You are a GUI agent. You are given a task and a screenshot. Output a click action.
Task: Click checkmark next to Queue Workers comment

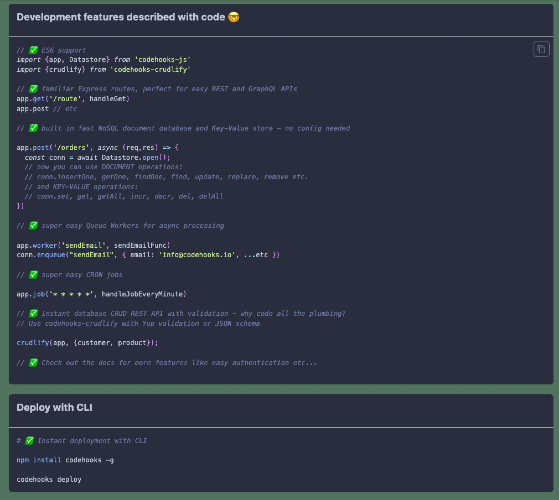click(33, 226)
